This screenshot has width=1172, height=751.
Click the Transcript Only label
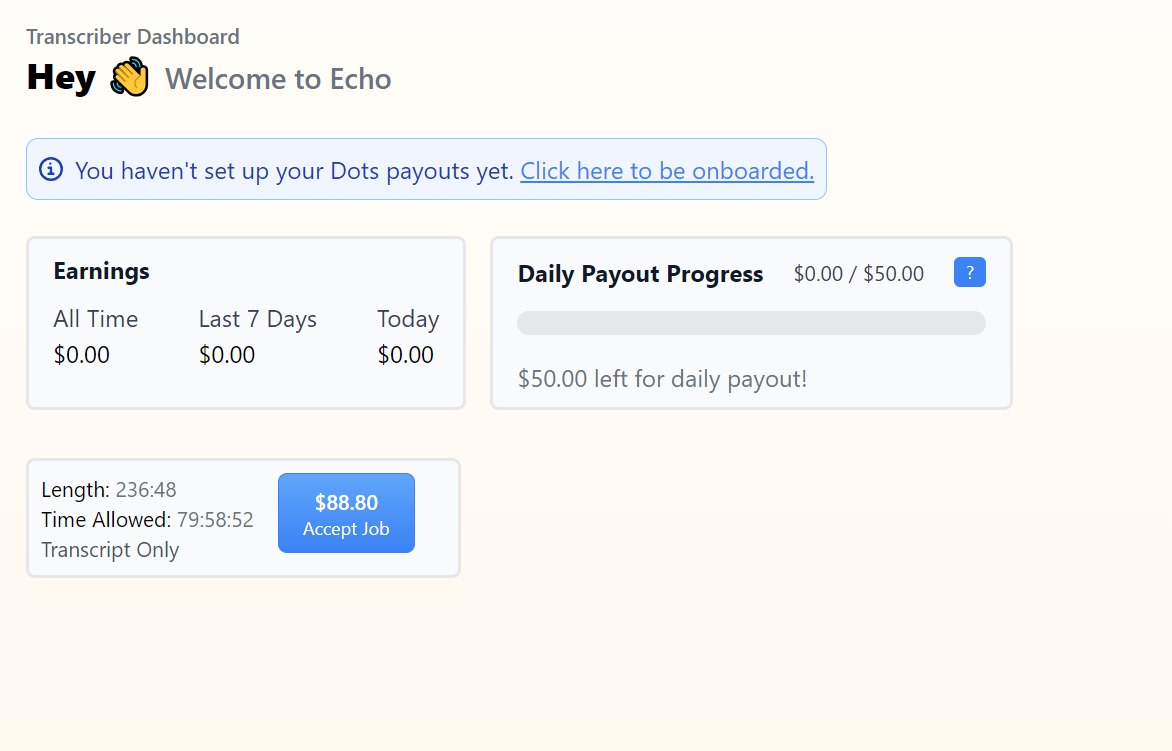110,550
